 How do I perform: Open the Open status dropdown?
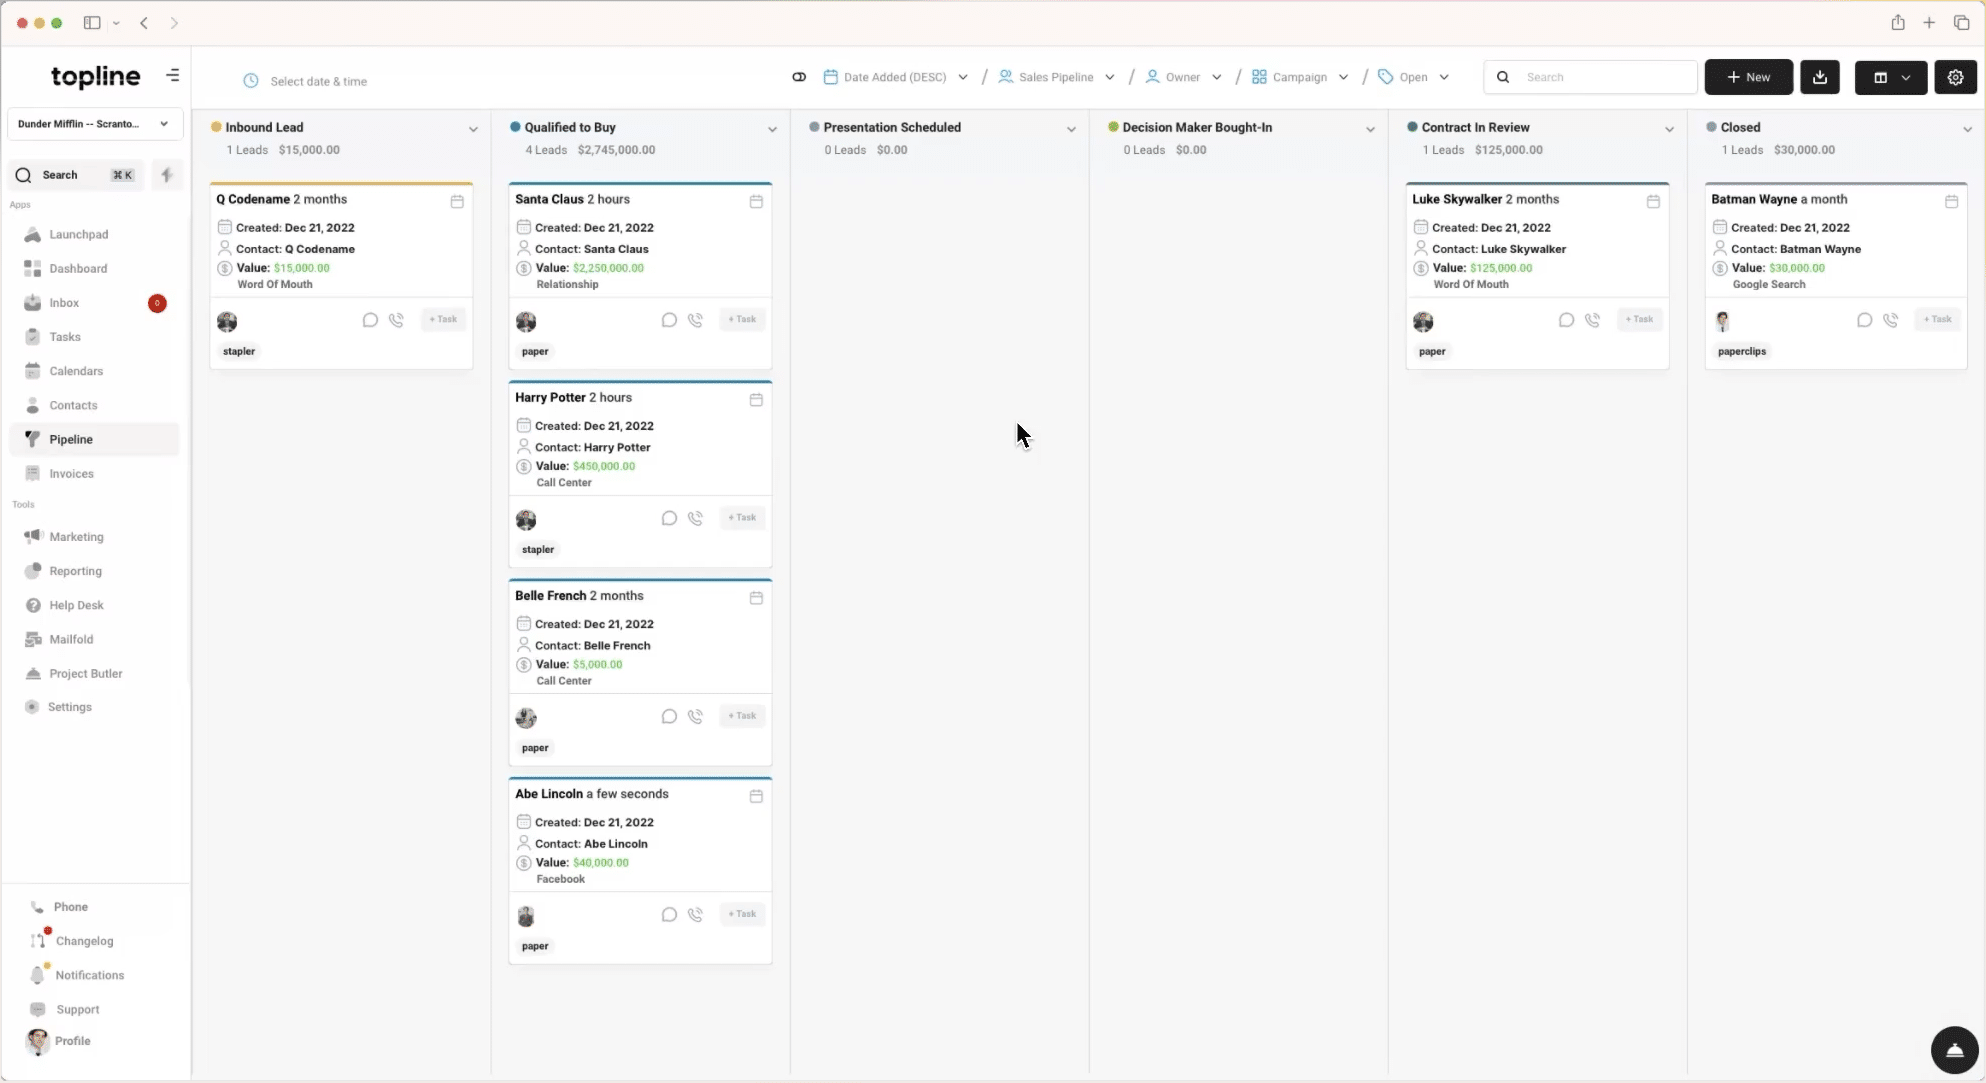(1414, 77)
